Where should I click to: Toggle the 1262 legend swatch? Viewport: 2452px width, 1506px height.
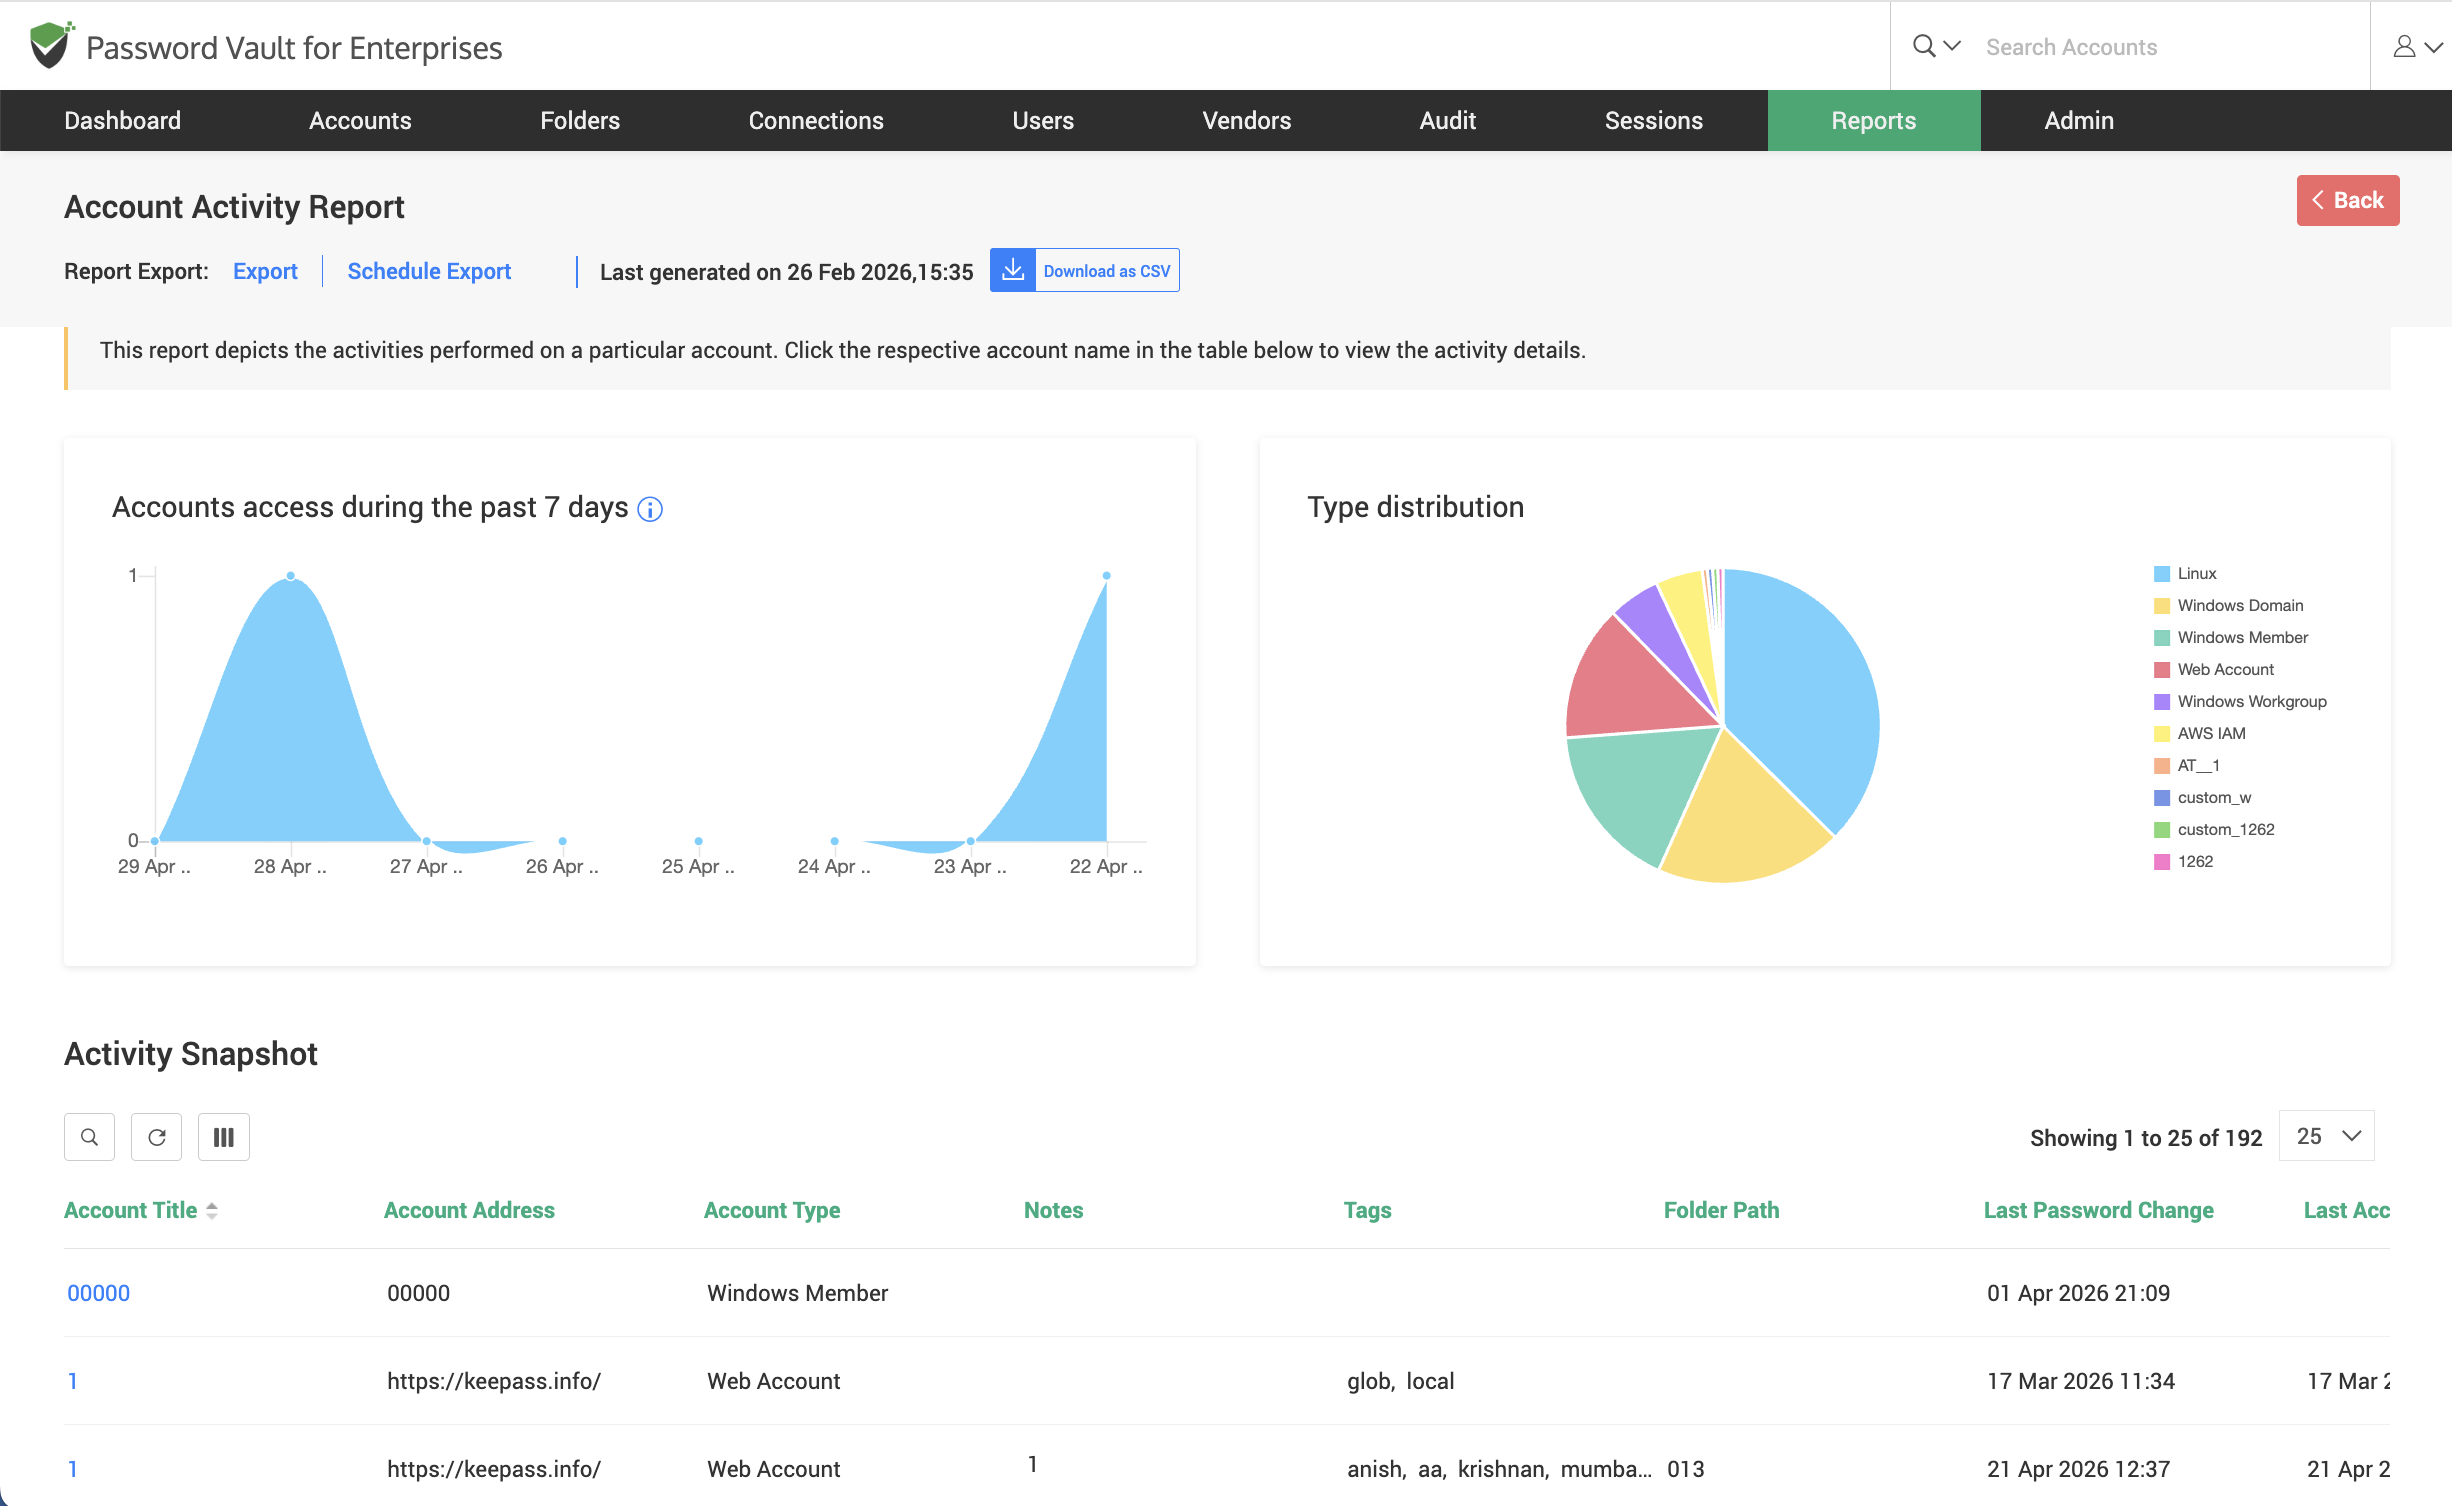2162,862
